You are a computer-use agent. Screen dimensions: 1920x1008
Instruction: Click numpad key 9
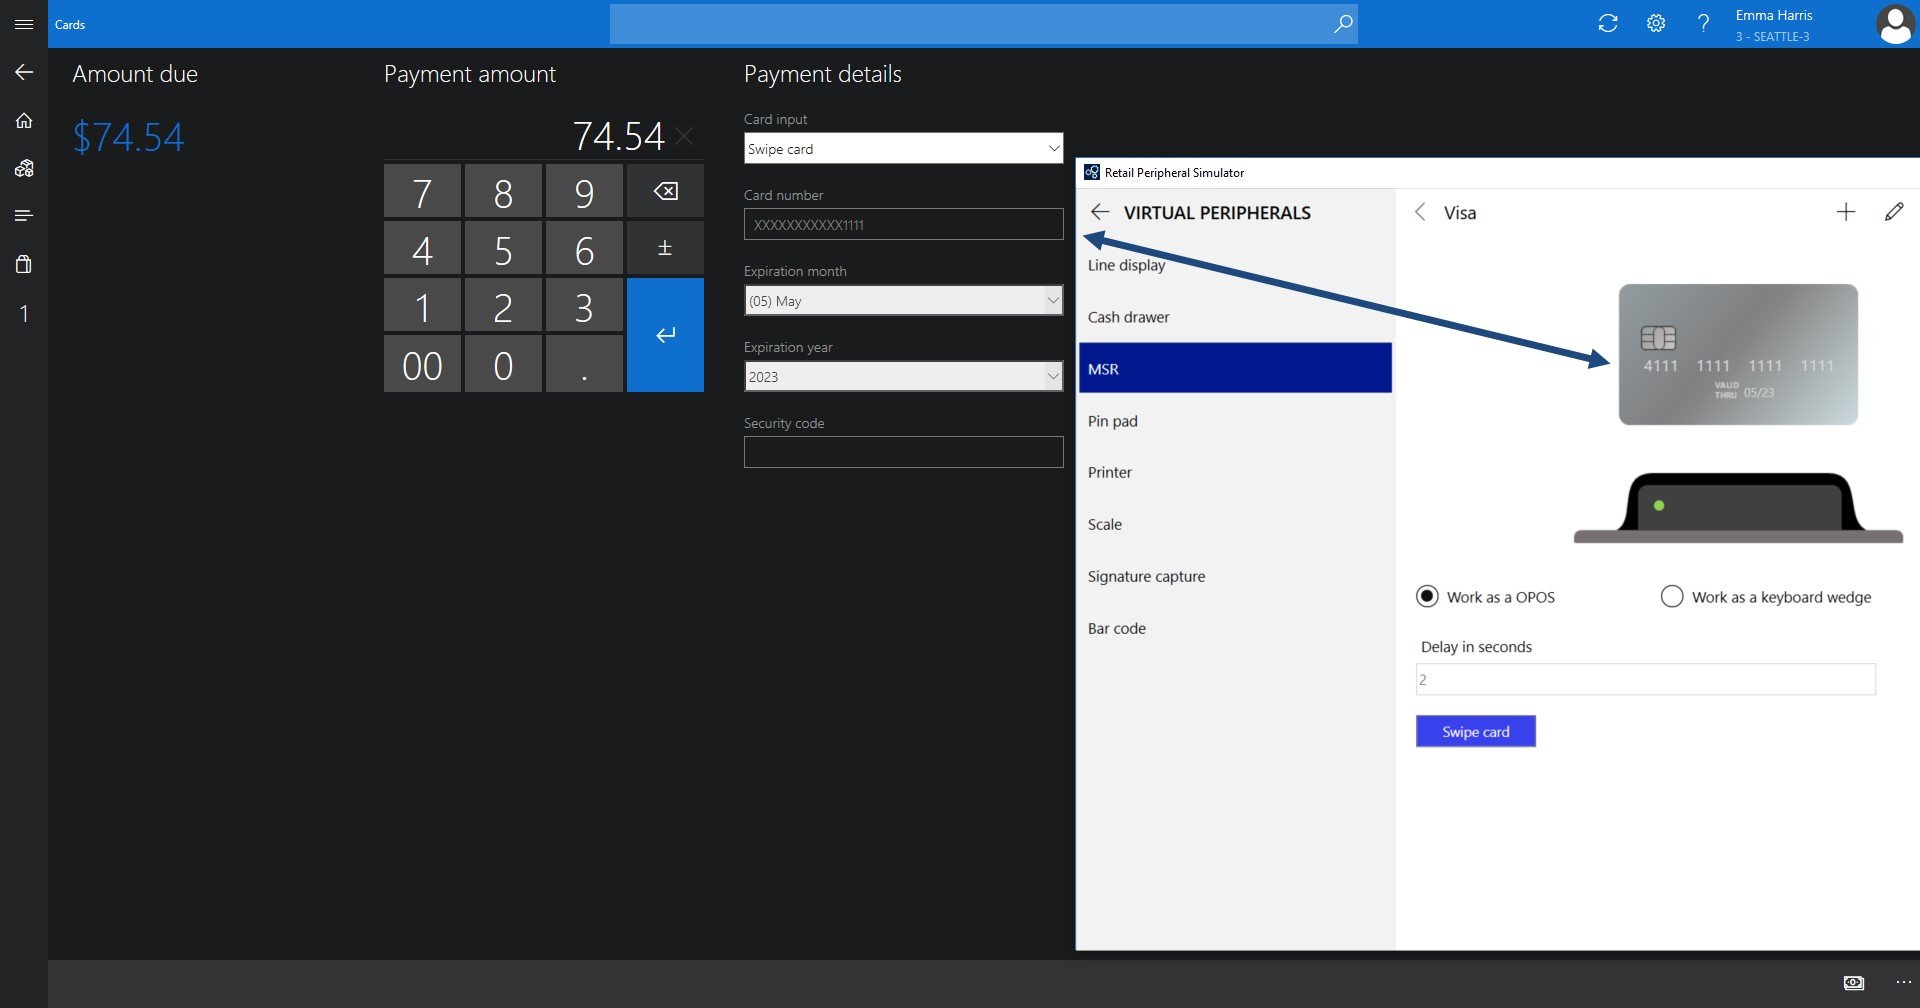[584, 191]
